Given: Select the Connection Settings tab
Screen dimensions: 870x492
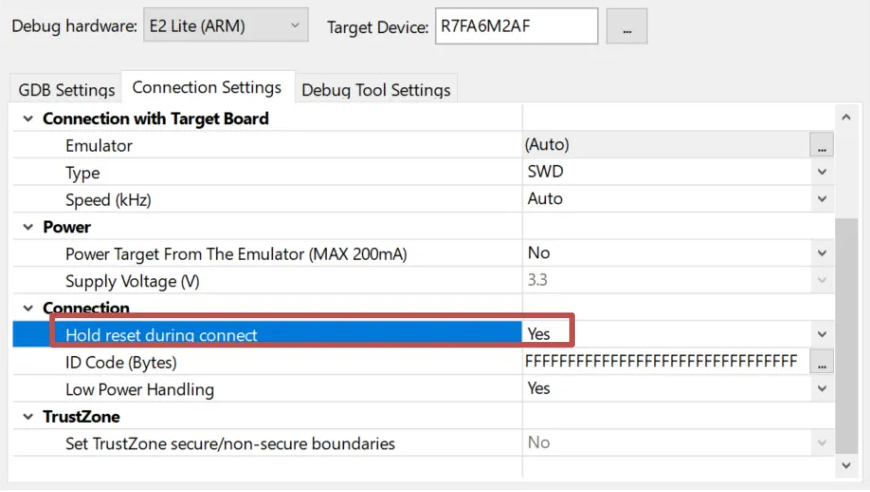Looking at the screenshot, I should [207, 87].
